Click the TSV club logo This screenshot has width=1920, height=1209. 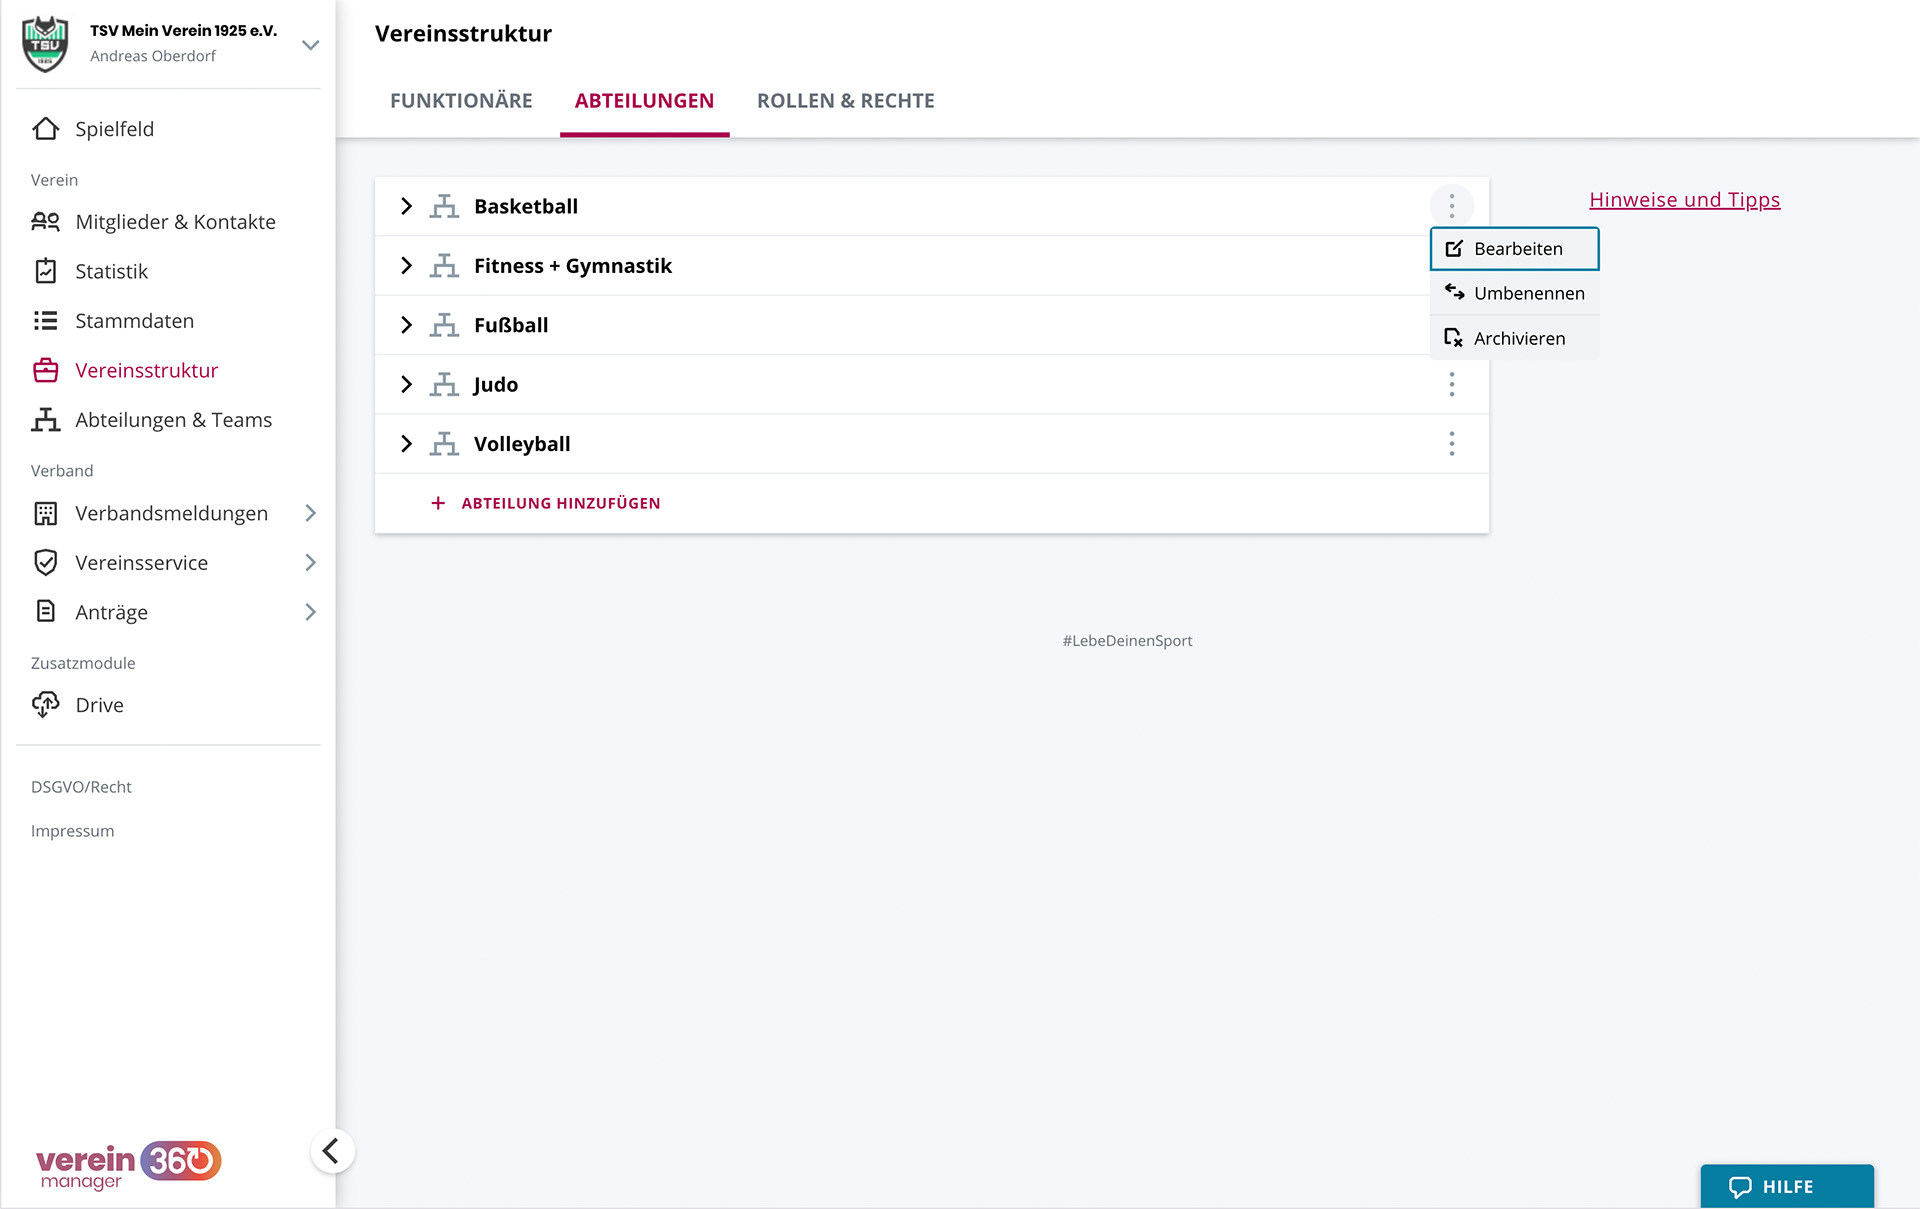coord(45,44)
